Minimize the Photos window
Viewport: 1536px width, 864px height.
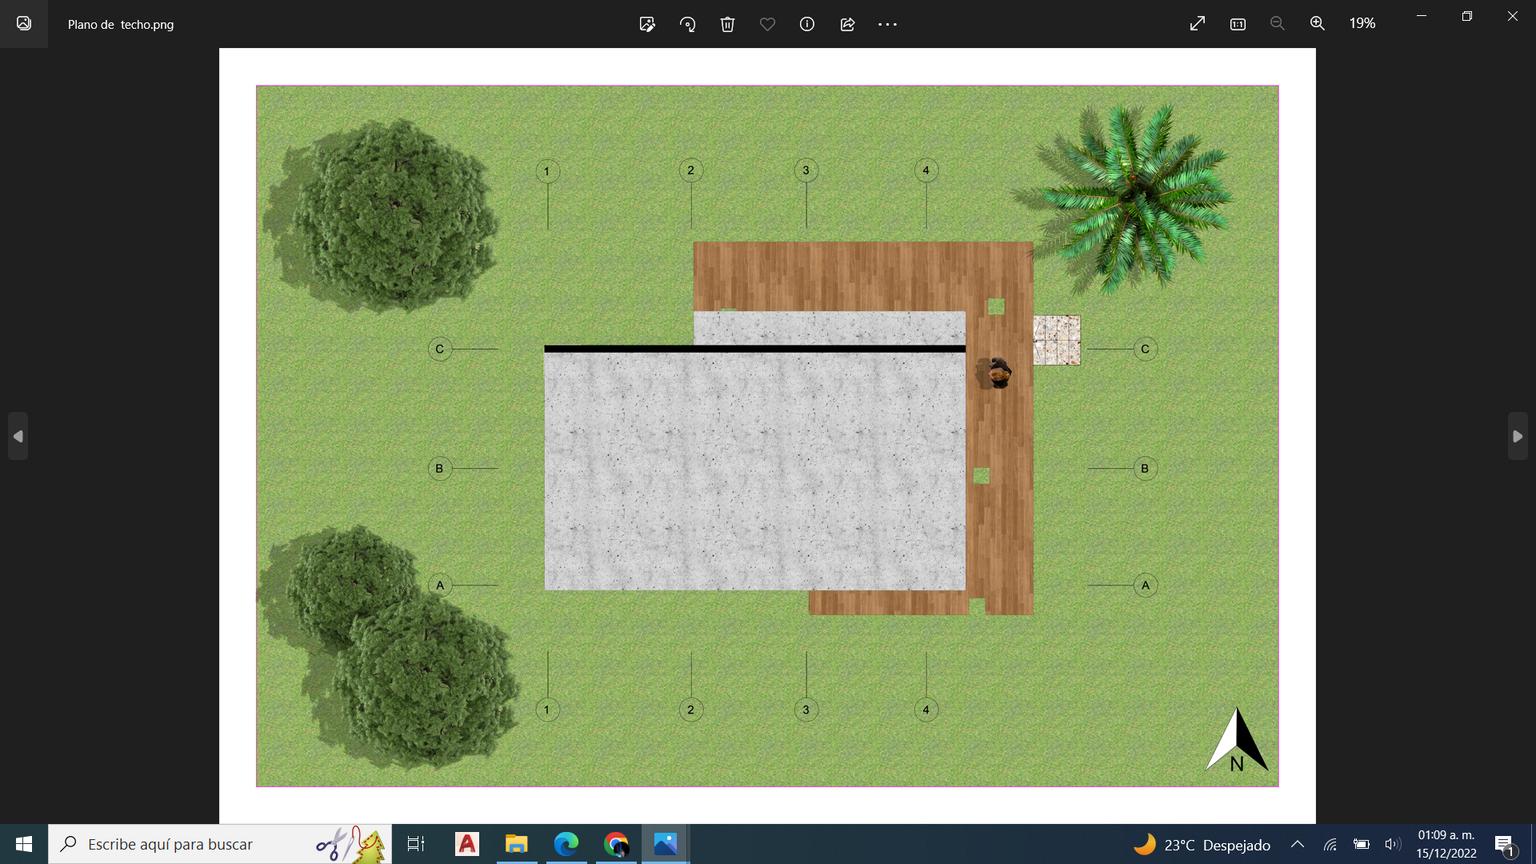pyautogui.click(x=1421, y=16)
